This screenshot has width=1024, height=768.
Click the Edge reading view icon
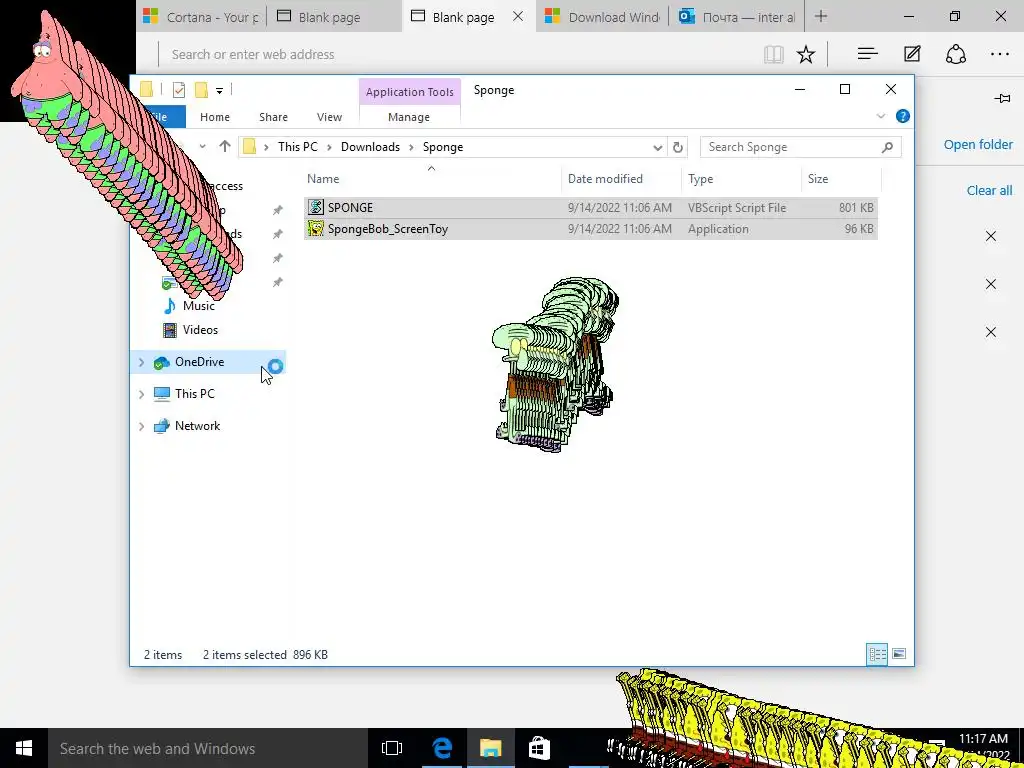point(774,54)
